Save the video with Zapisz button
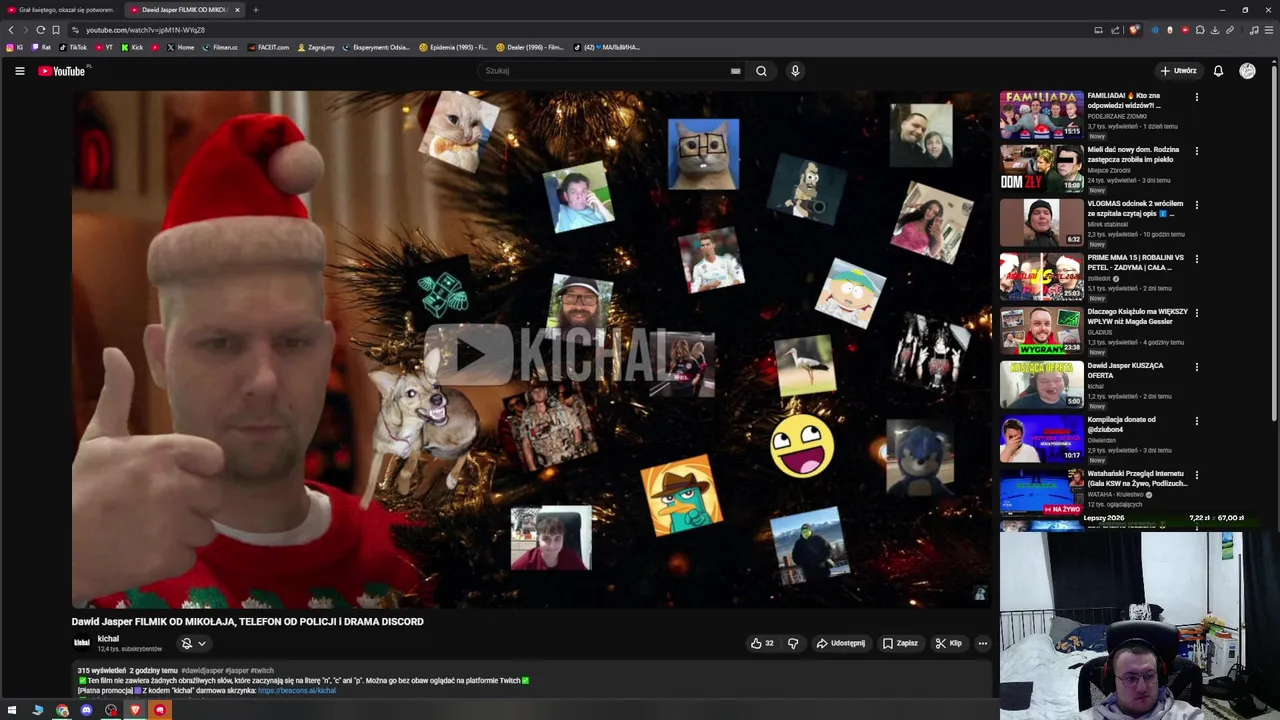This screenshot has width=1280, height=720. coord(900,643)
